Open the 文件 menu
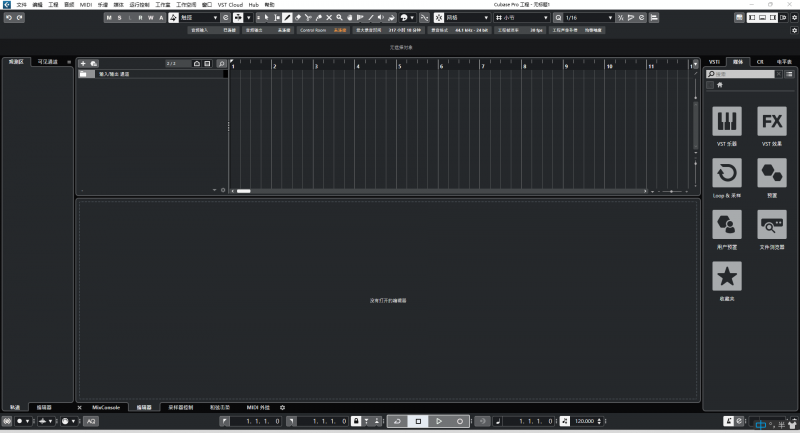The height and width of the screenshot is (433, 800). pos(21,5)
